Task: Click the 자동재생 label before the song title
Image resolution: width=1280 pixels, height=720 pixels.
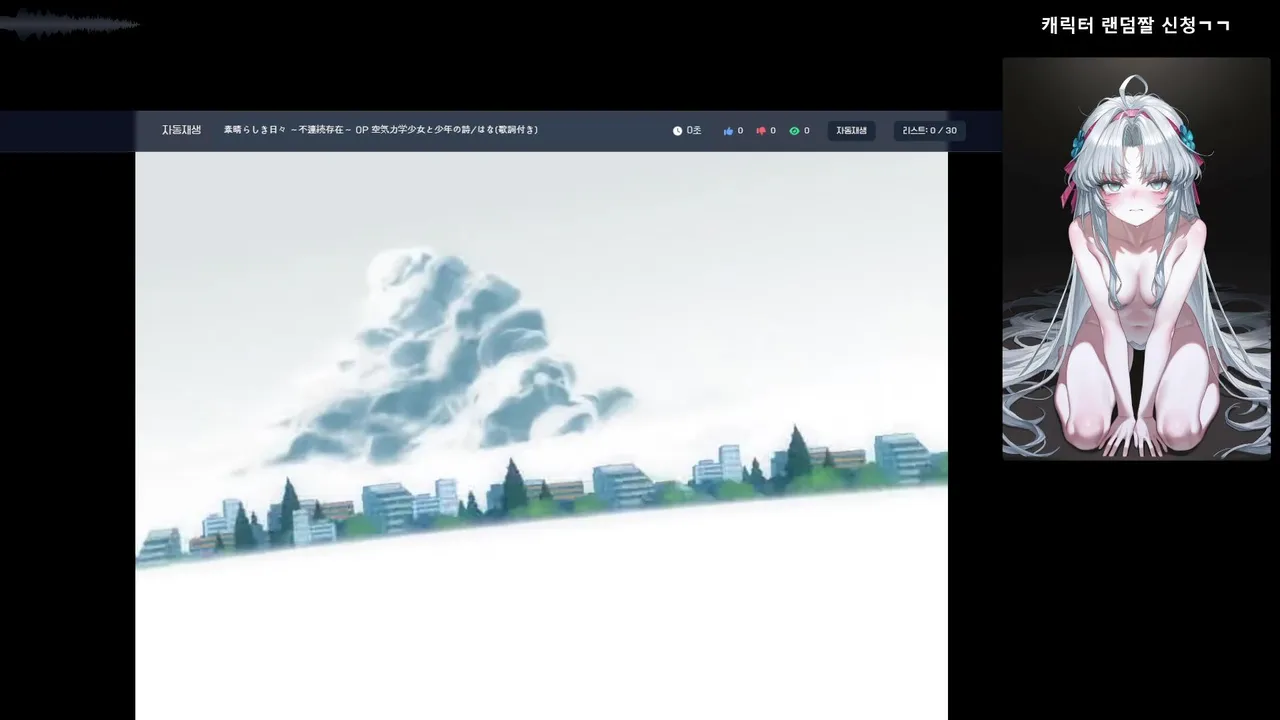Action: pos(182,130)
